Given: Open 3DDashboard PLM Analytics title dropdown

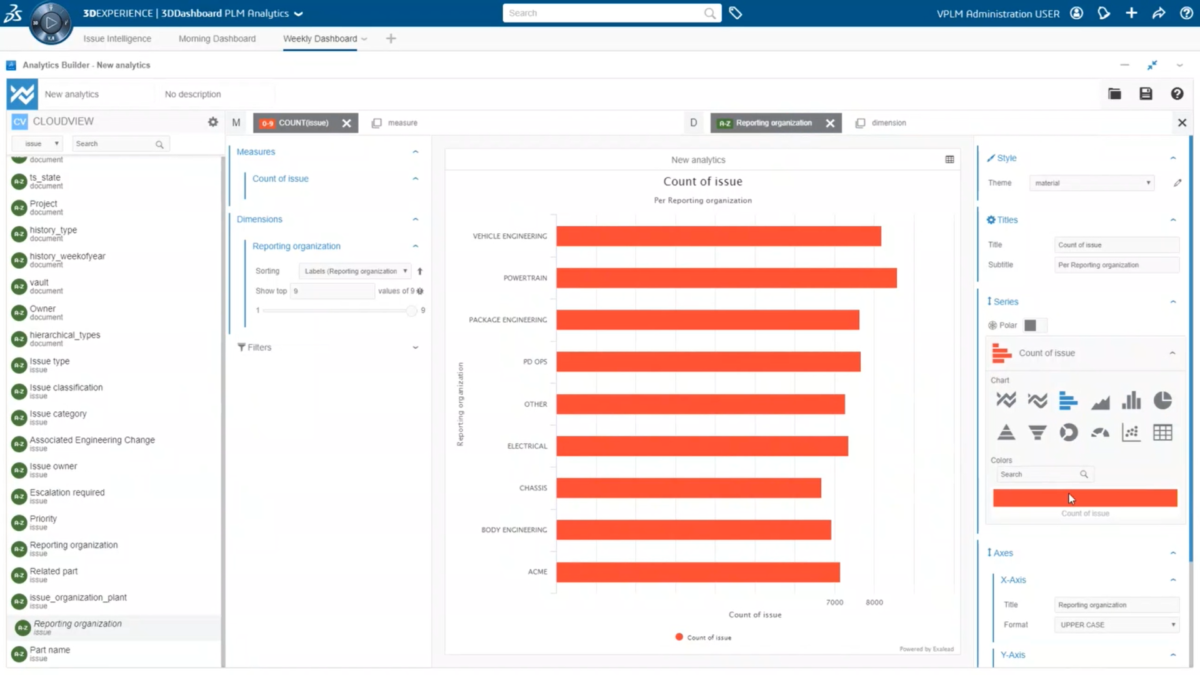Looking at the screenshot, I should point(298,14).
